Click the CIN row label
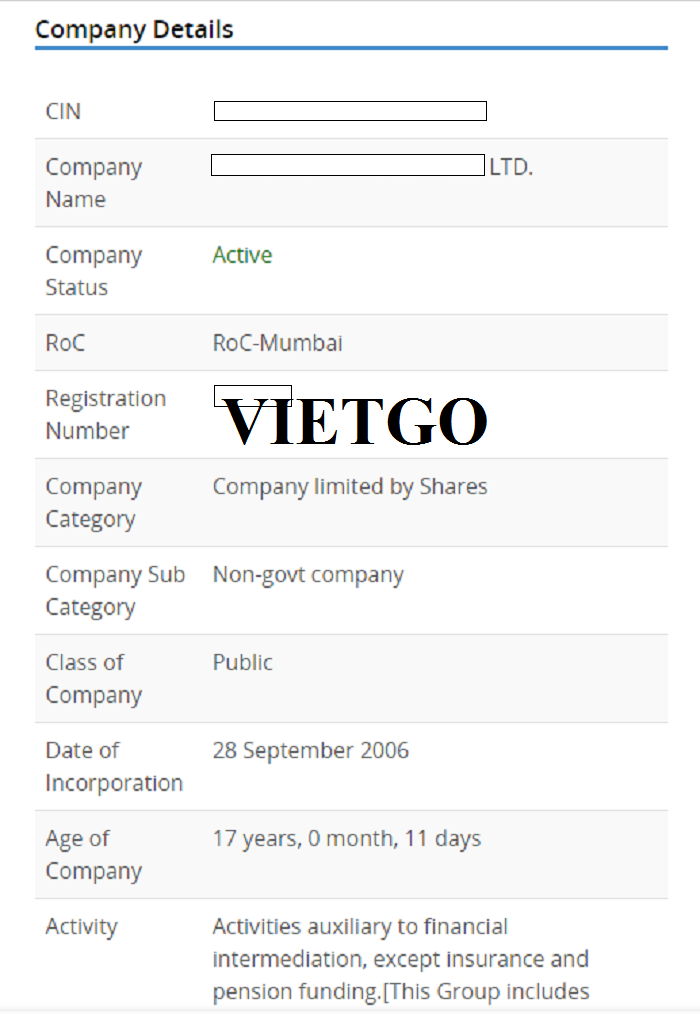700x1014 pixels. [63, 111]
